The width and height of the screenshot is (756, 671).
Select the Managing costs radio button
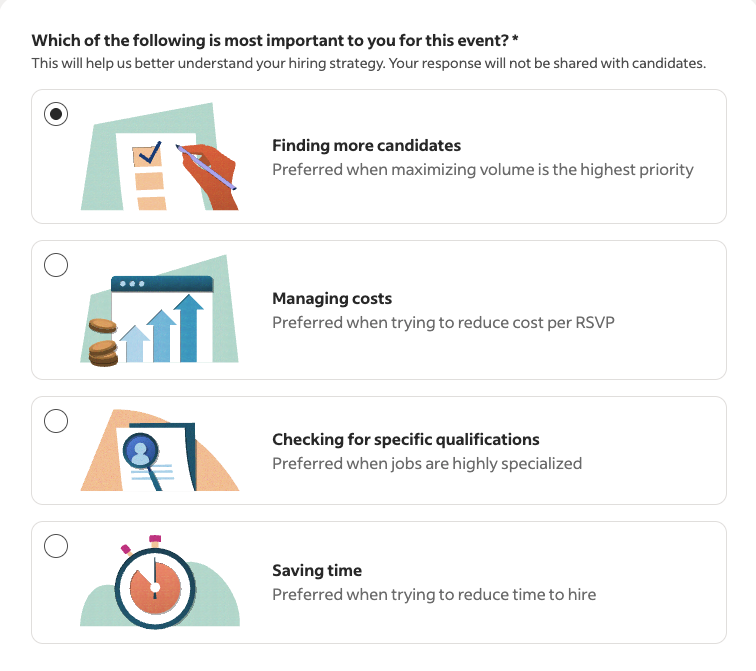(x=56, y=265)
